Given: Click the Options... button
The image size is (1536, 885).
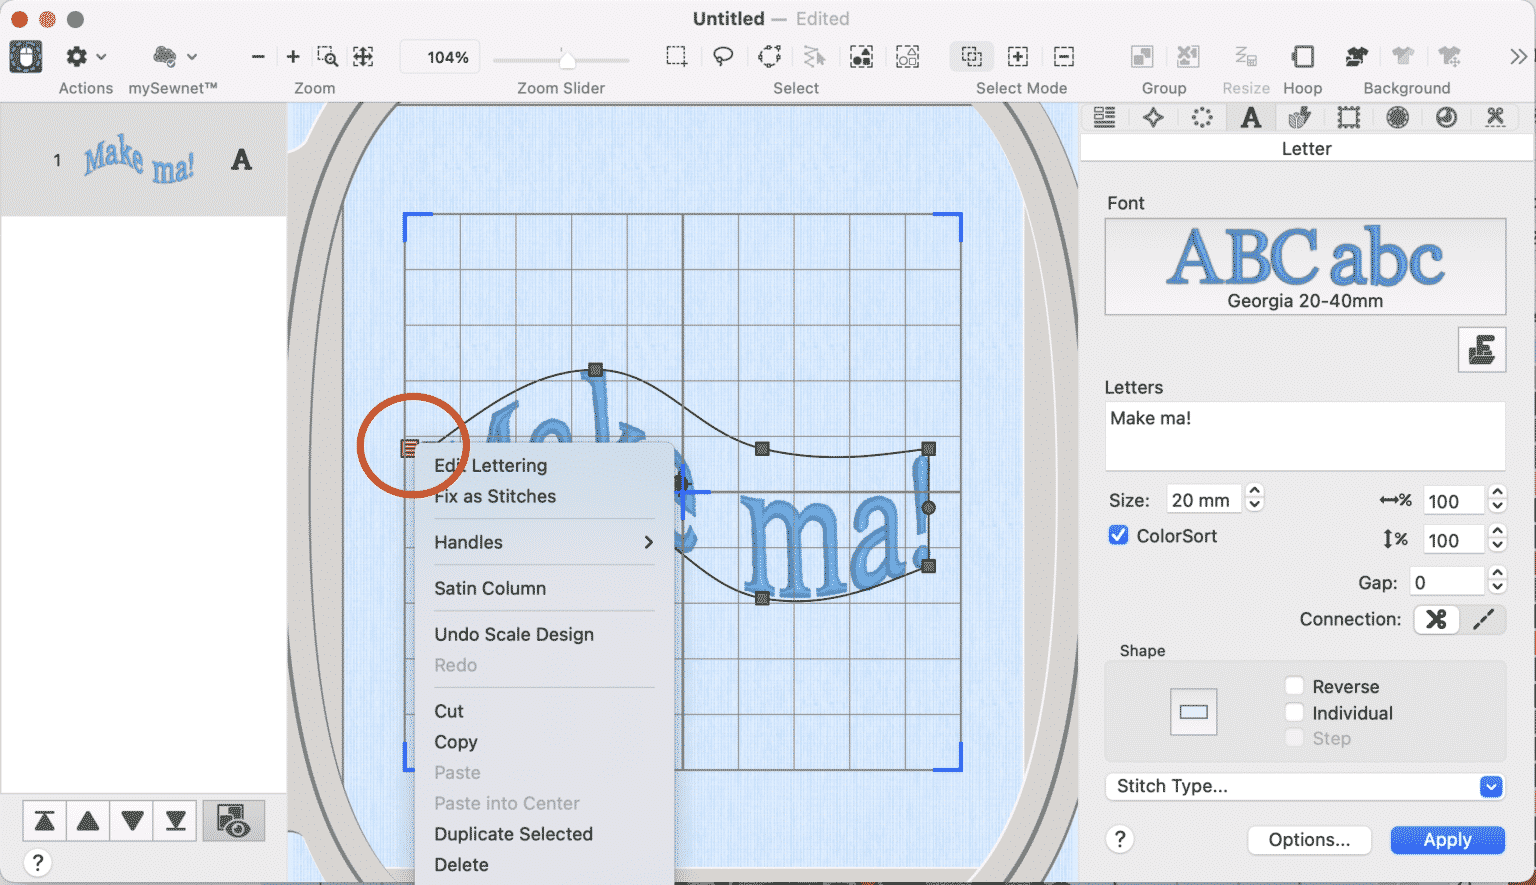Looking at the screenshot, I should pyautogui.click(x=1309, y=840).
